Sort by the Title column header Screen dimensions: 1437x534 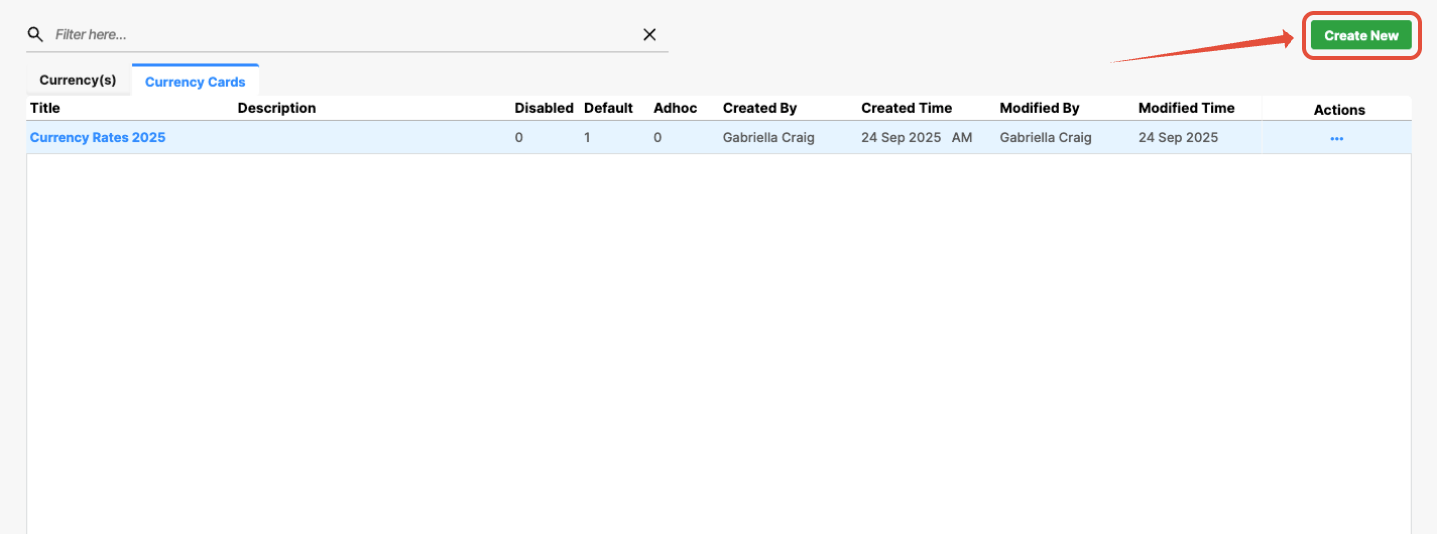[x=45, y=108]
